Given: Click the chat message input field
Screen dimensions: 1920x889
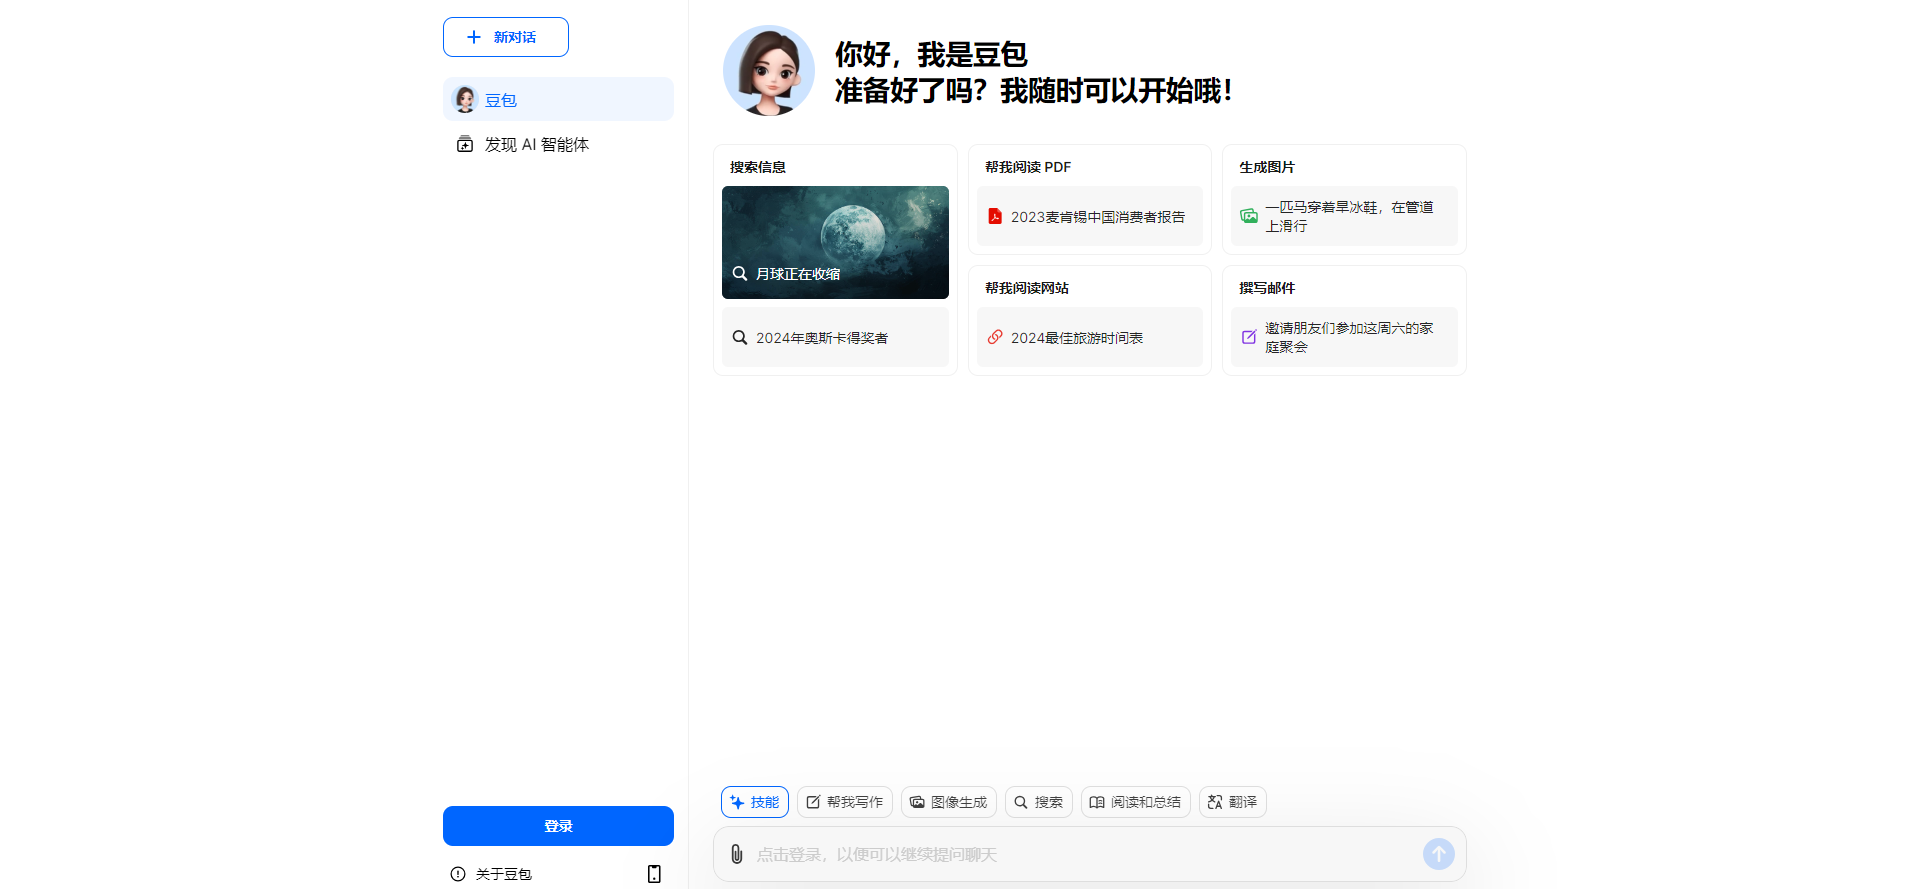Looking at the screenshot, I should click(1080, 854).
